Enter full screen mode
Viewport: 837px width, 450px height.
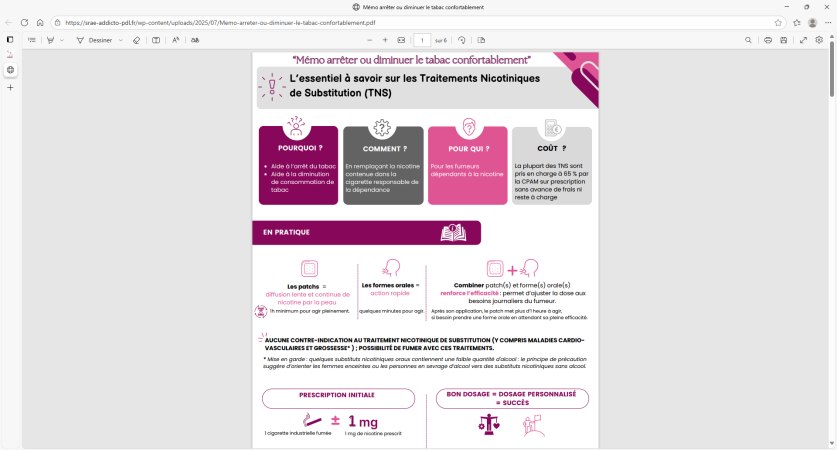pyautogui.click(x=803, y=40)
